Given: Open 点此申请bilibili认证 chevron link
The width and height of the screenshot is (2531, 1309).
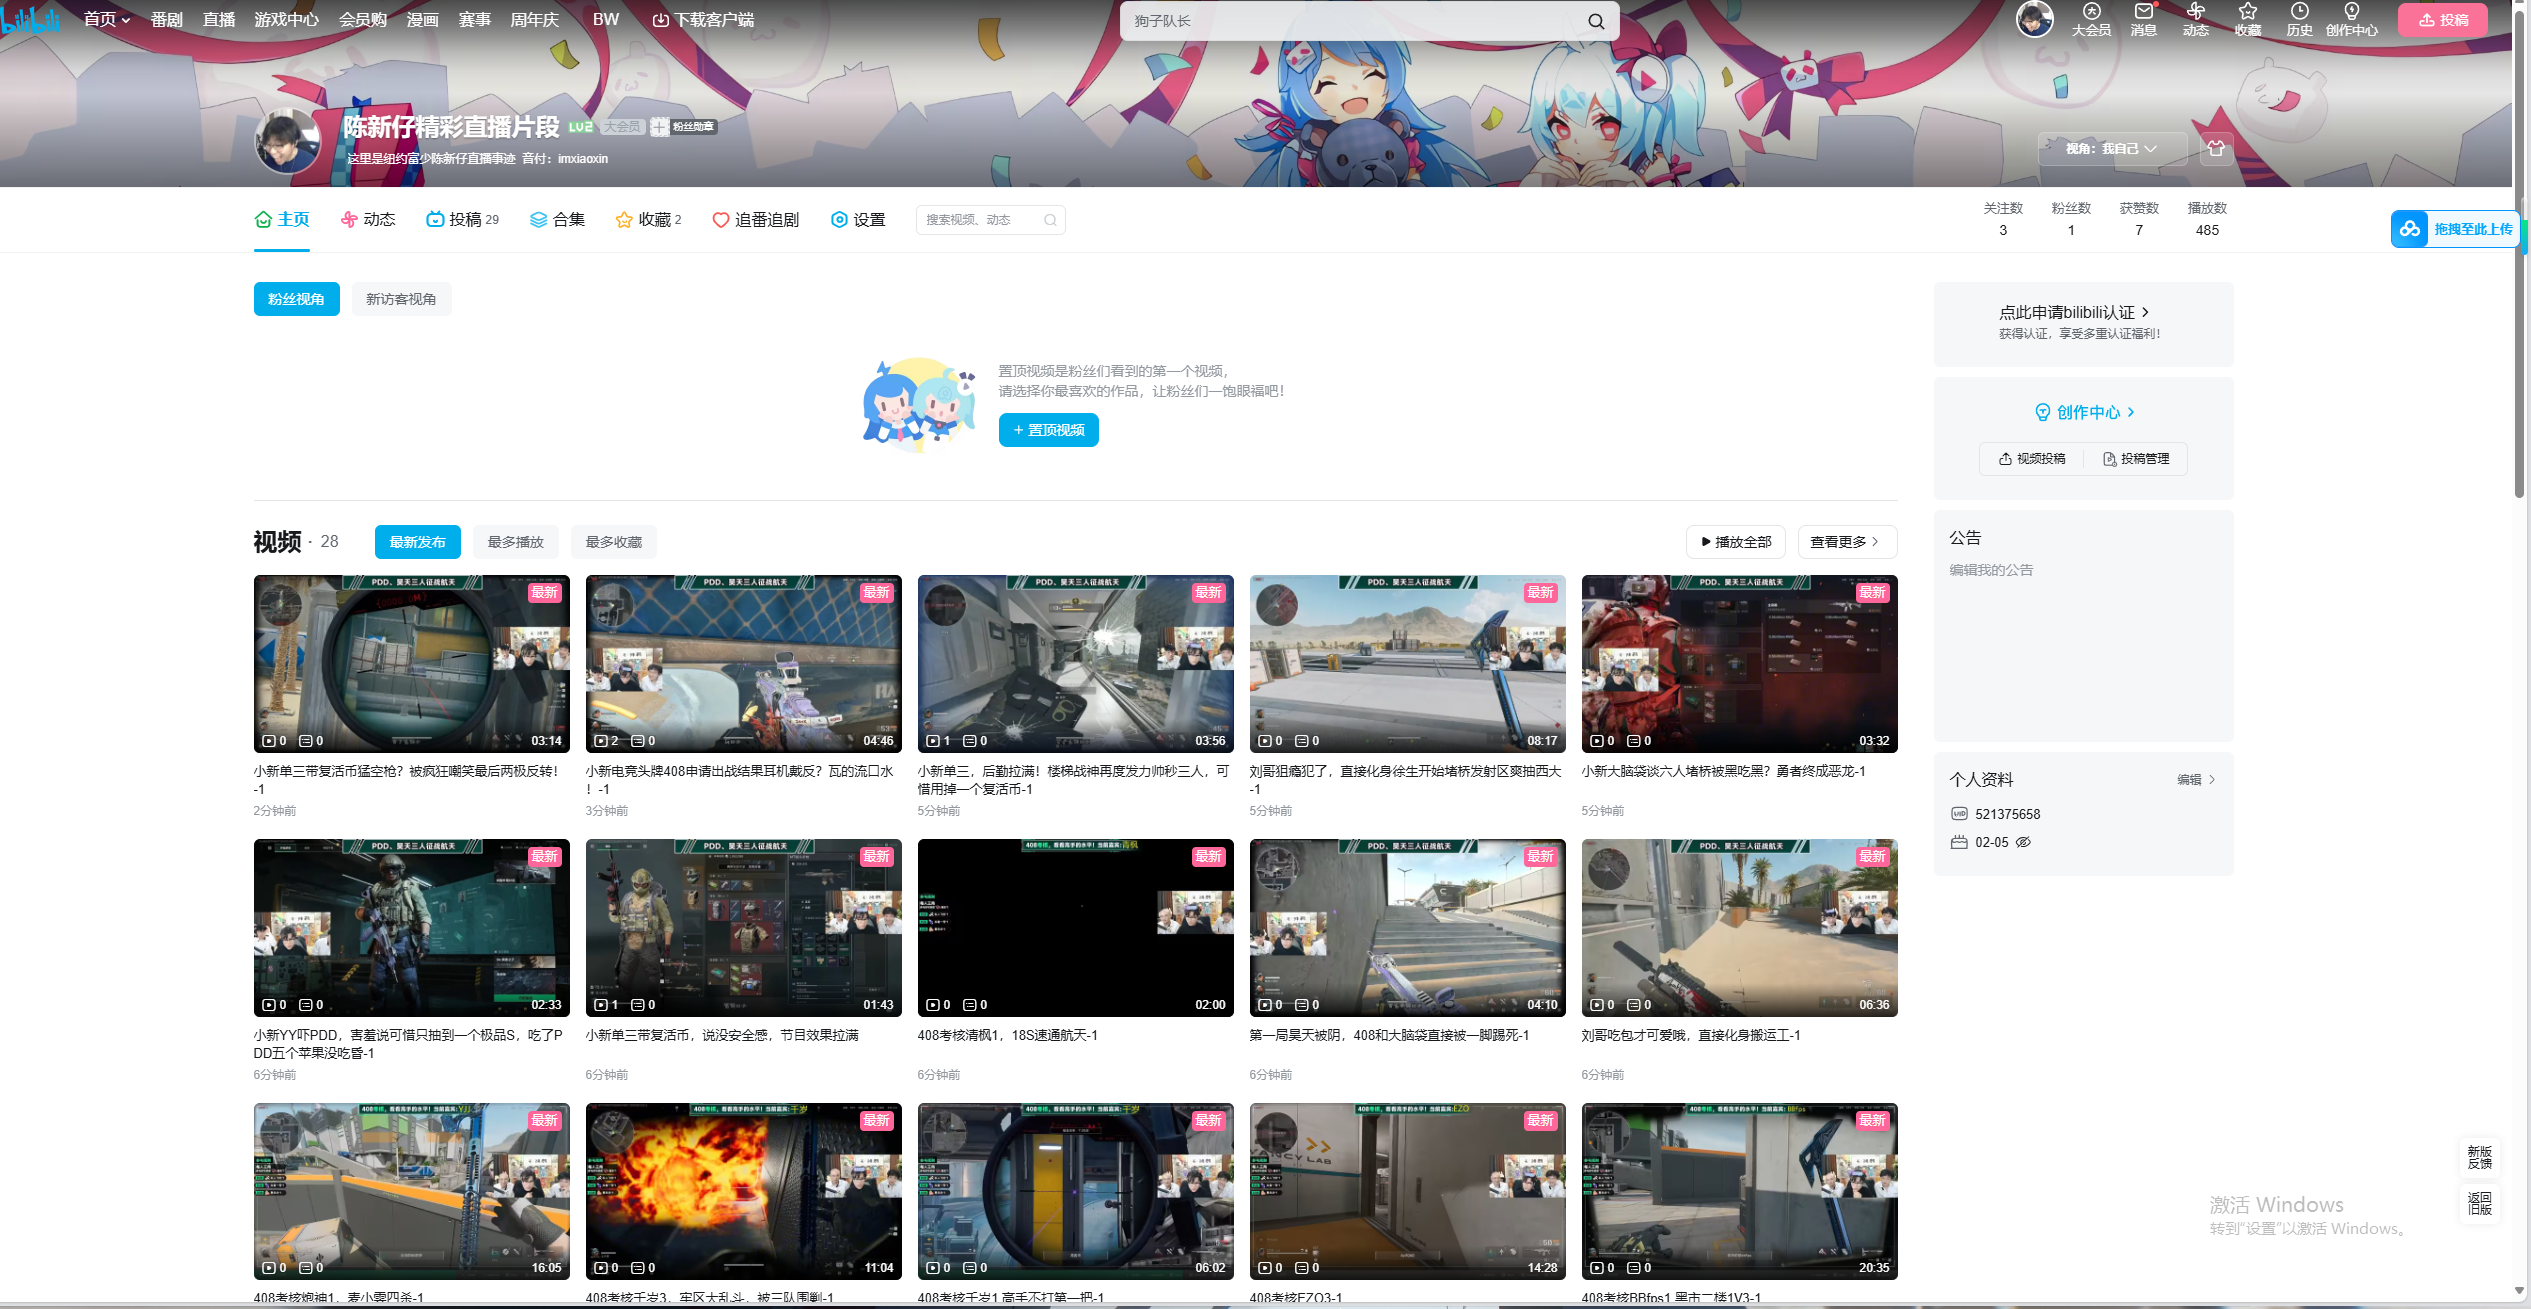Looking at the screenshot, I should [x=2073, y=312].
